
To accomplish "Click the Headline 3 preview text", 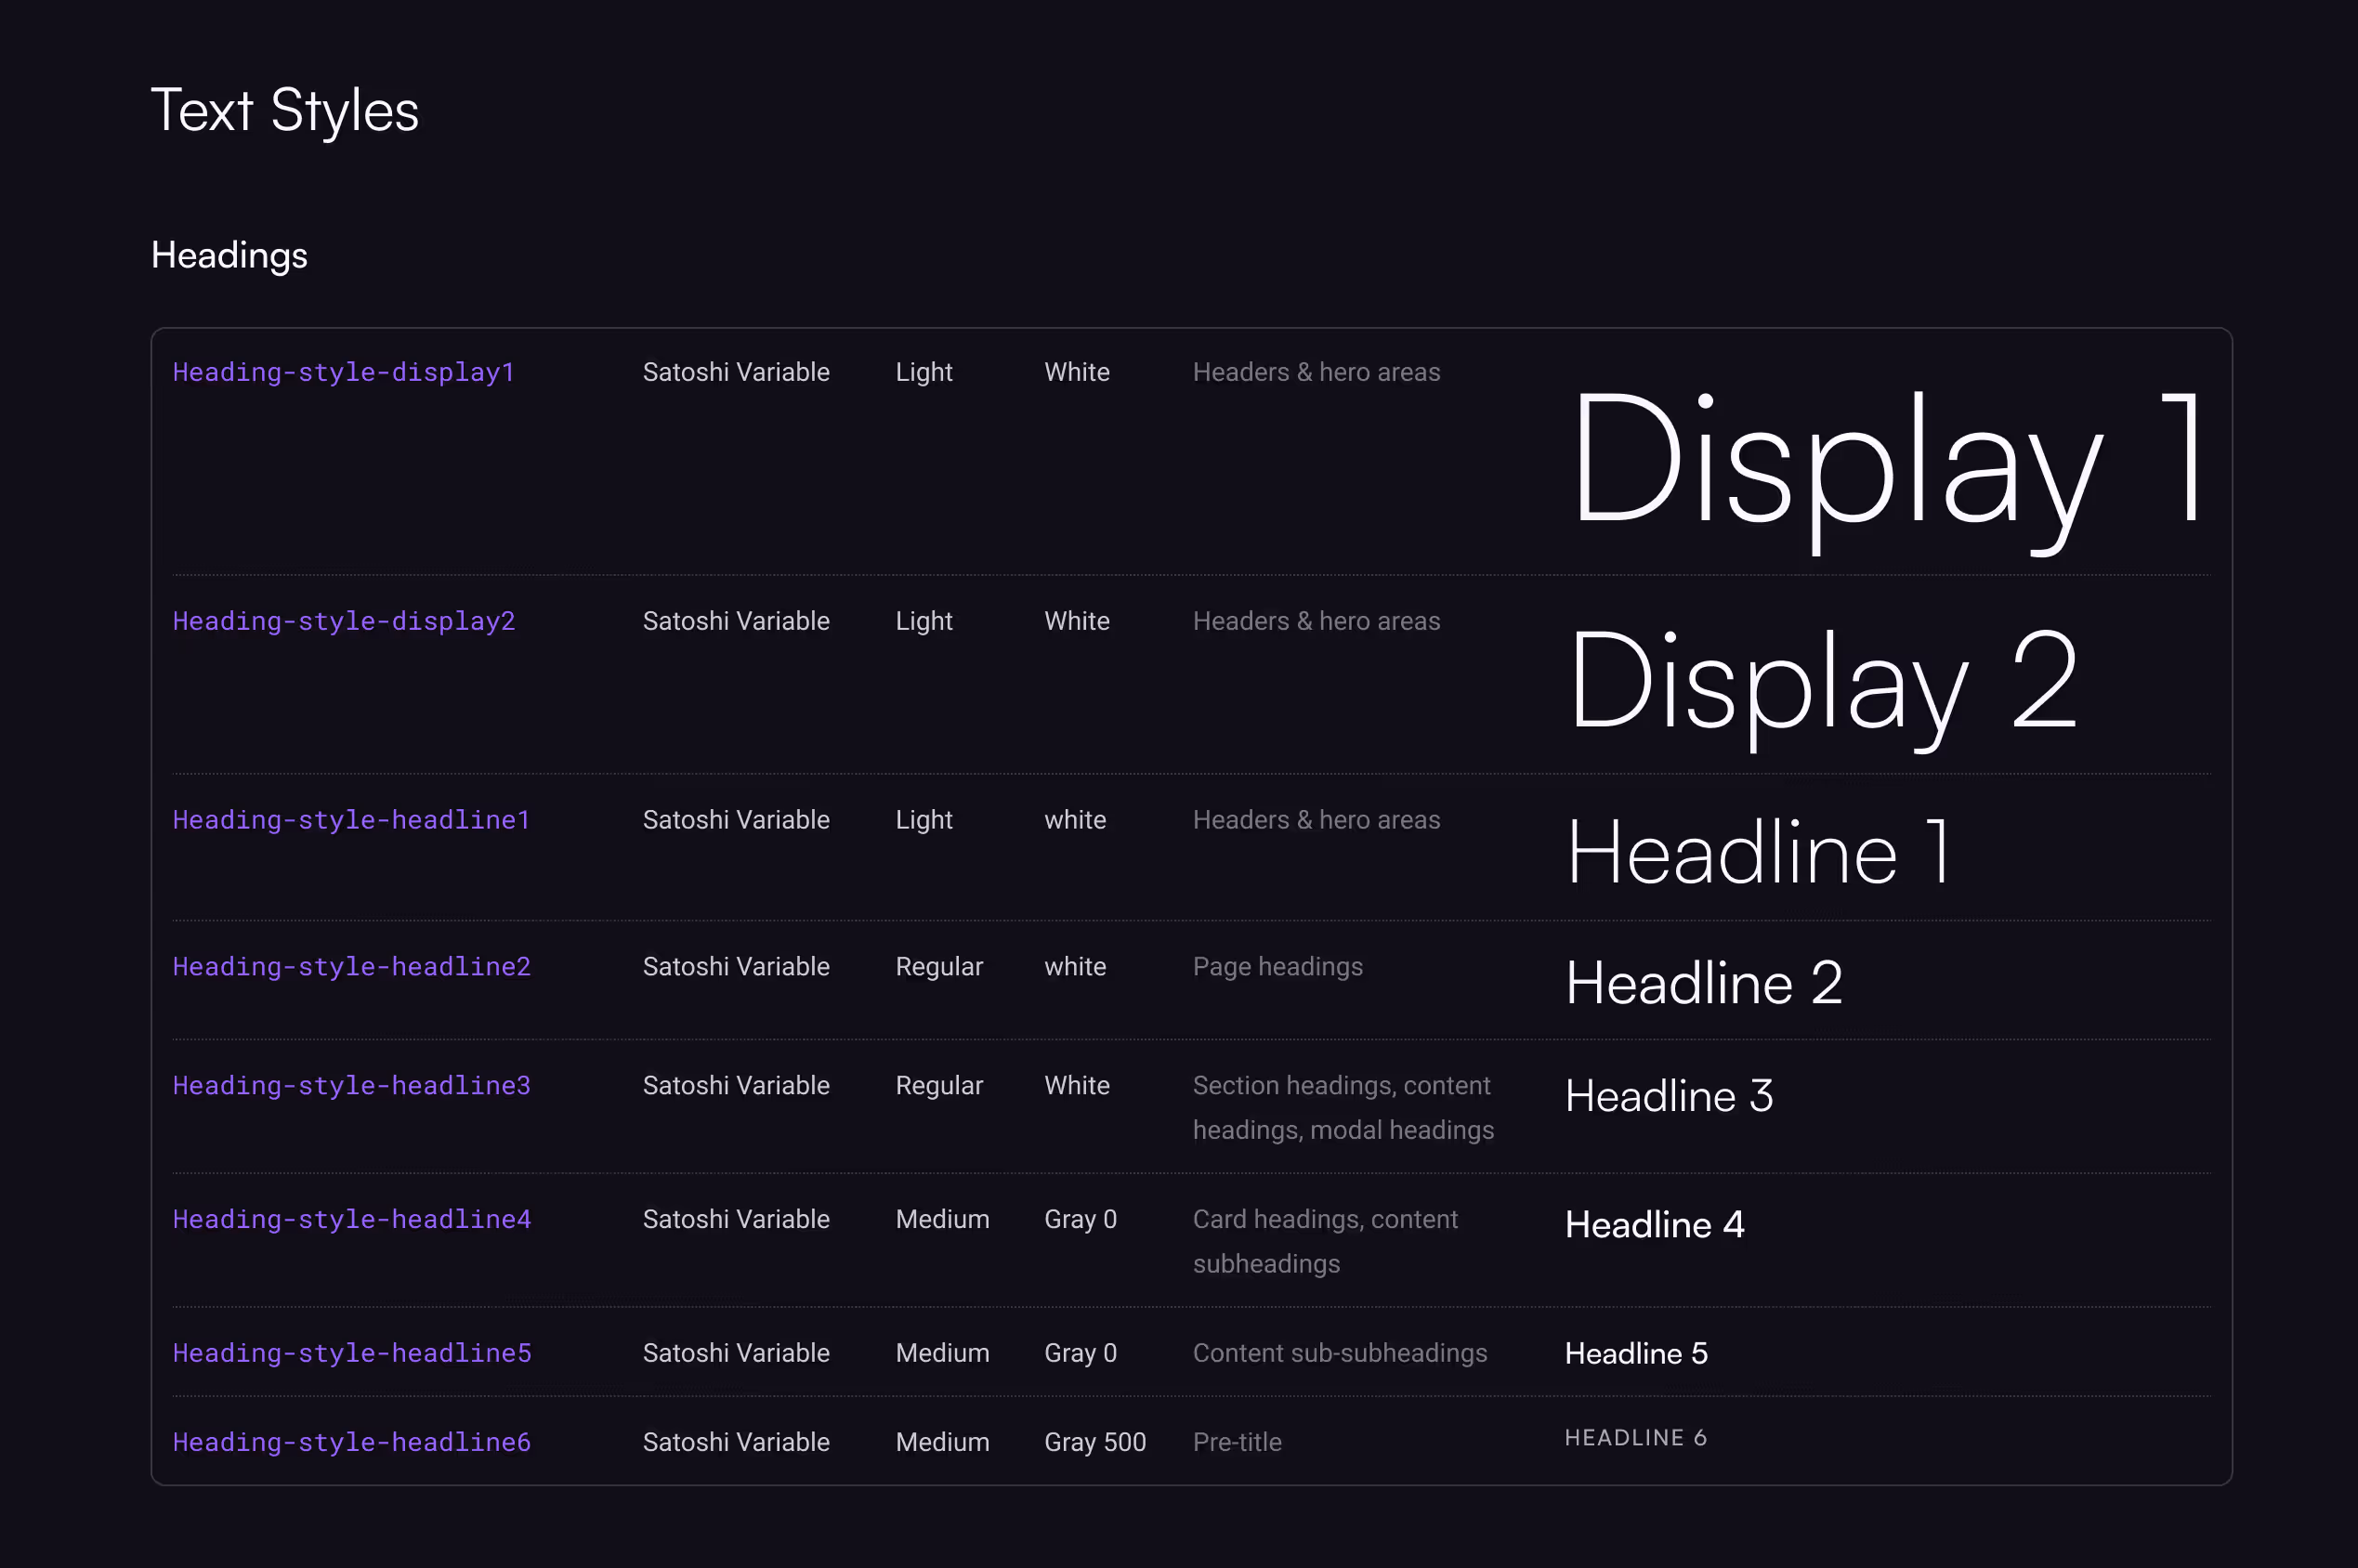I will (x=1669, y=1097).
